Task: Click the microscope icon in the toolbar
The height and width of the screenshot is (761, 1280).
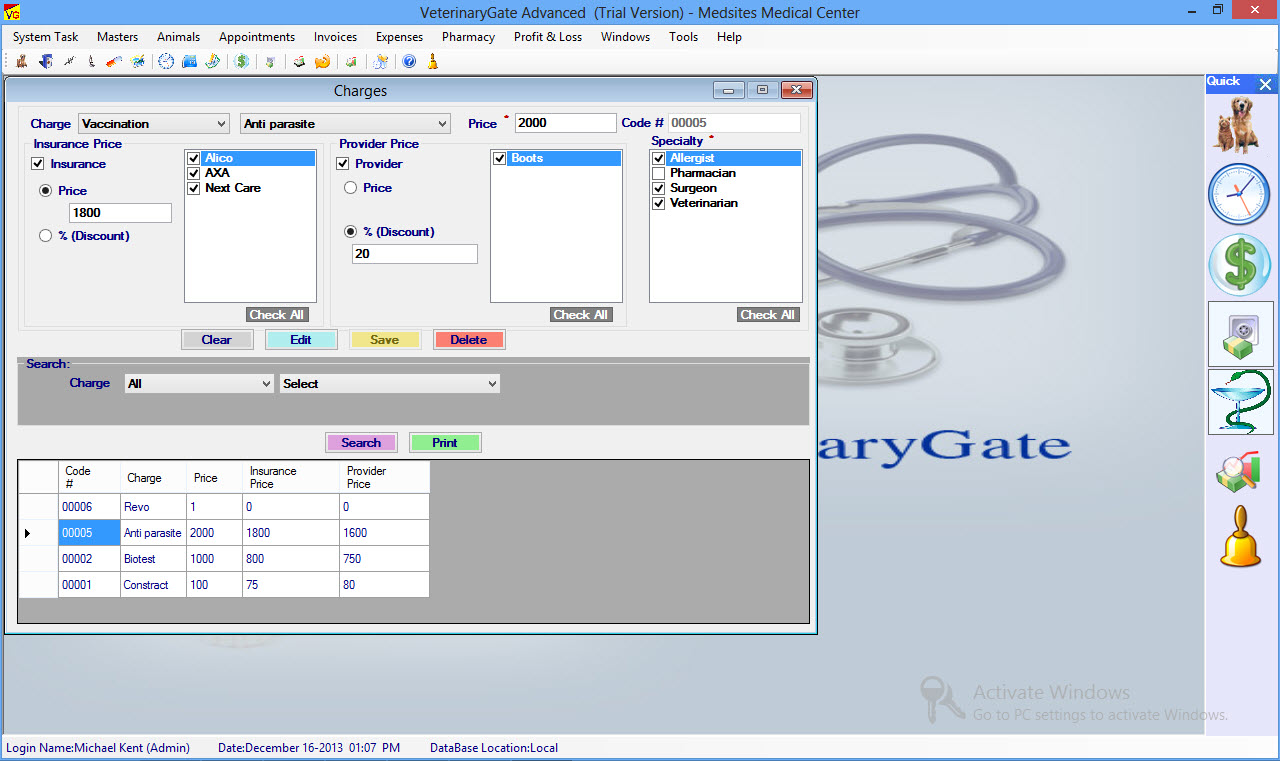Action: coord(90,62)
